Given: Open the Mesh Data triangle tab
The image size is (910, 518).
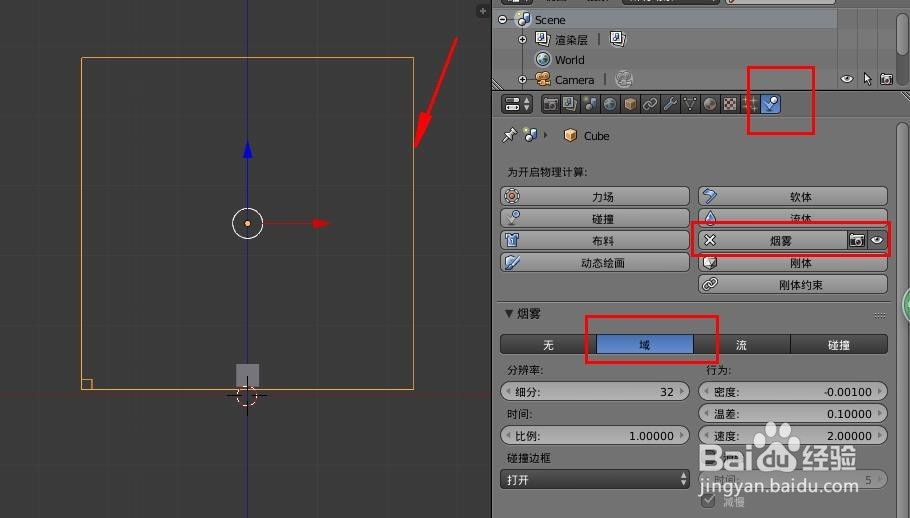Looking at the screenshot, I should click(690, 104).
